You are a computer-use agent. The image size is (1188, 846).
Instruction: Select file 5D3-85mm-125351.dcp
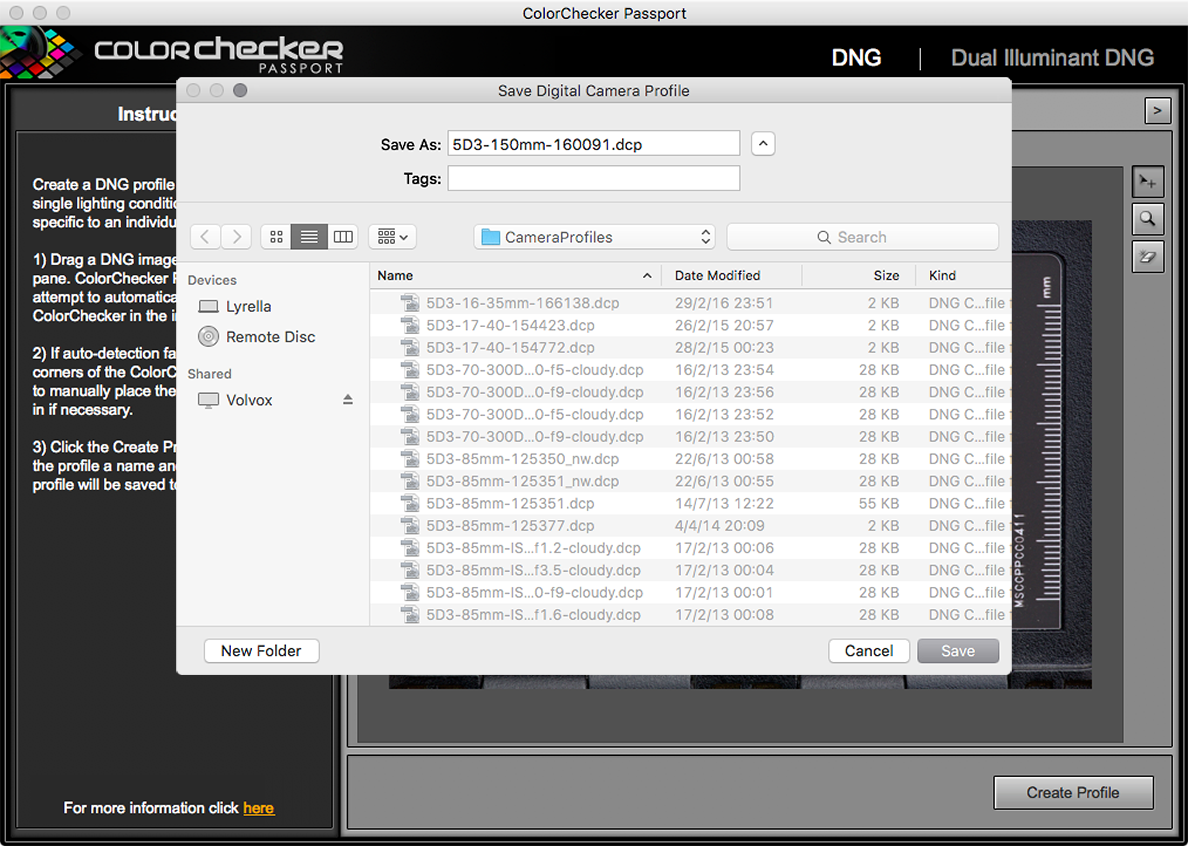point(690,504)
